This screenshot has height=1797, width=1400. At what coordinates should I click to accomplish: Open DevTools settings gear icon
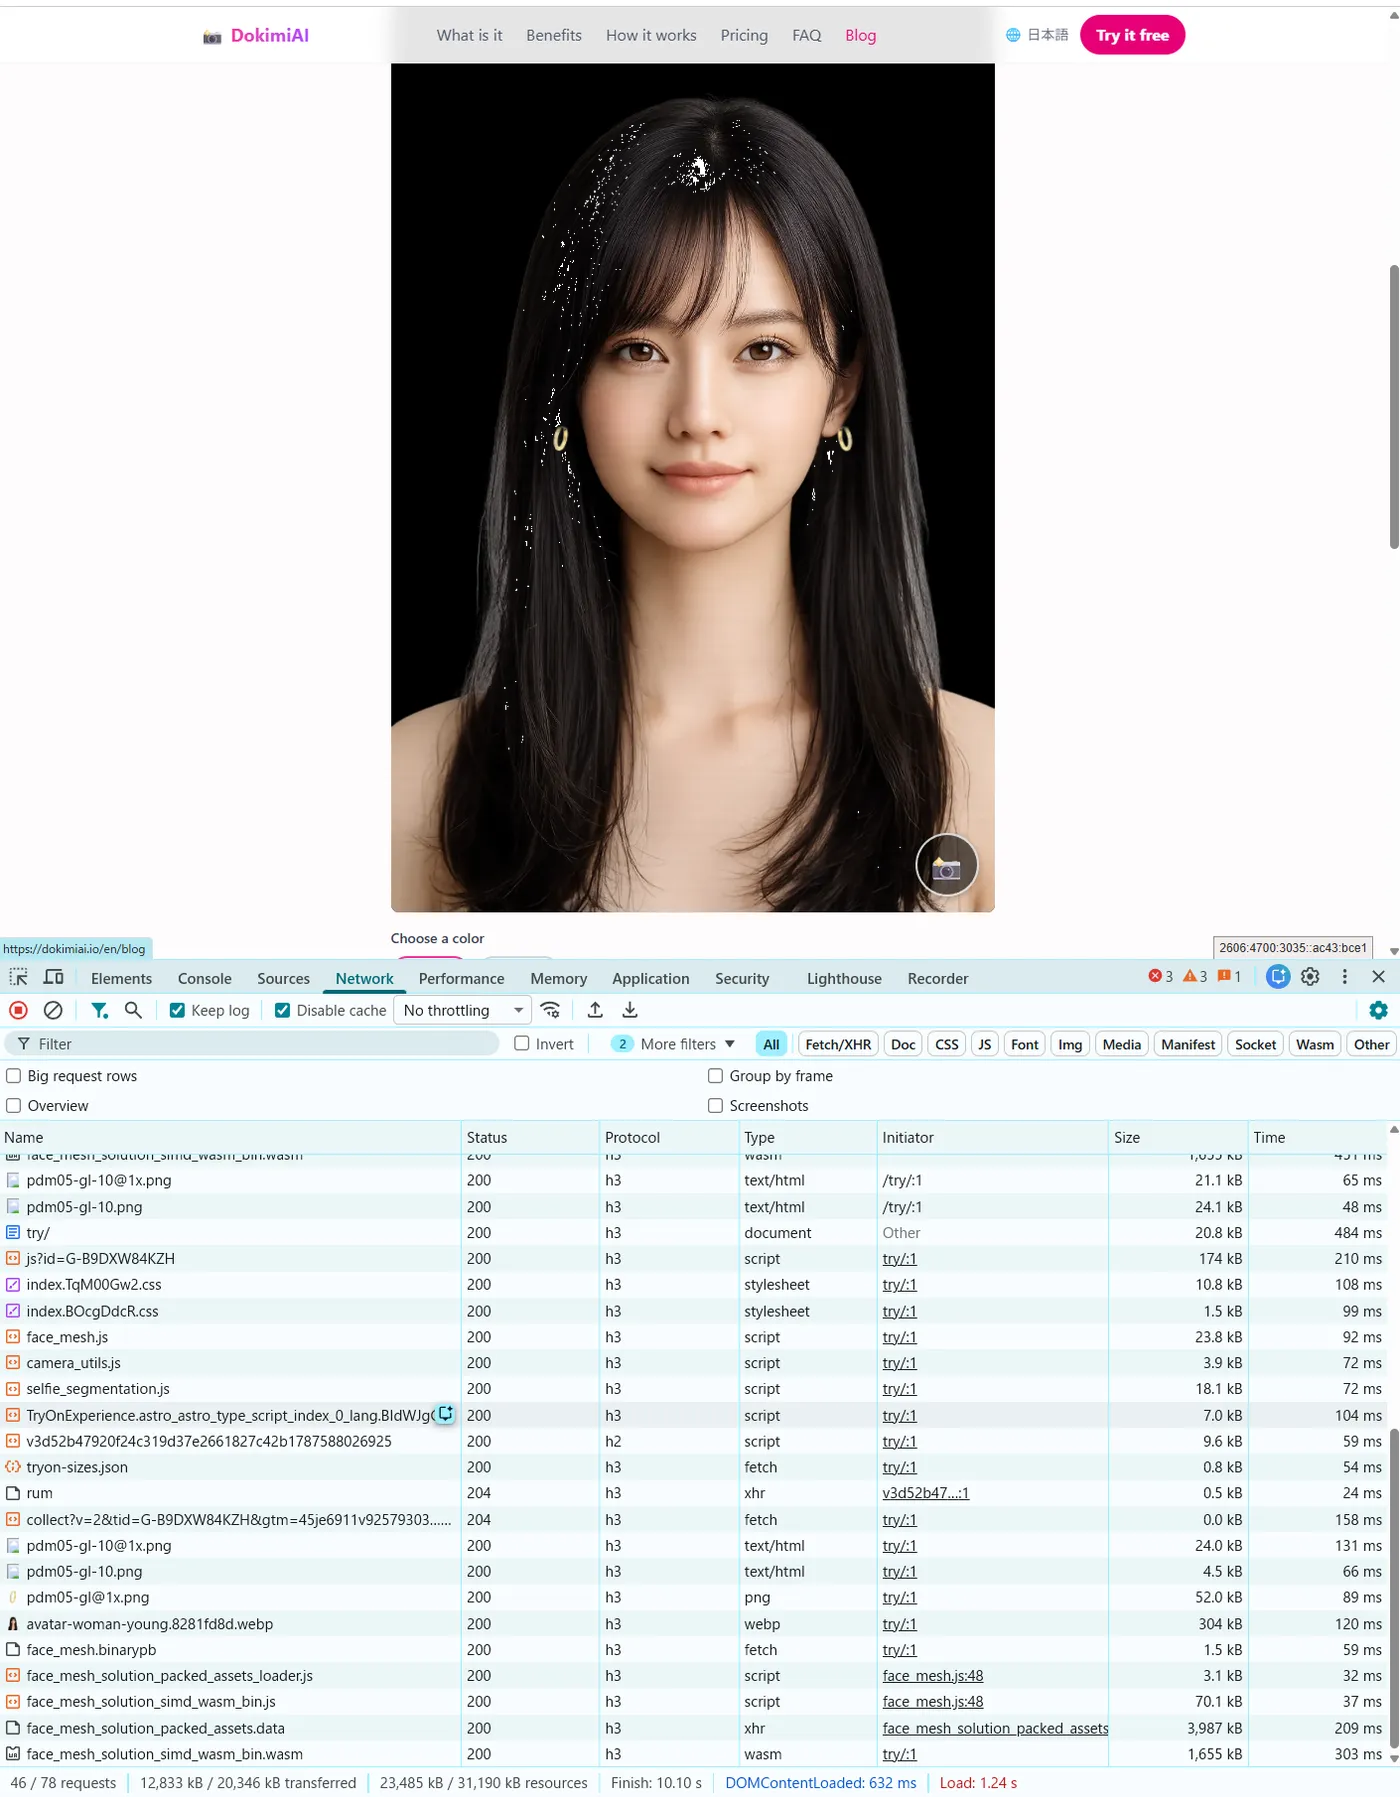1310,977
